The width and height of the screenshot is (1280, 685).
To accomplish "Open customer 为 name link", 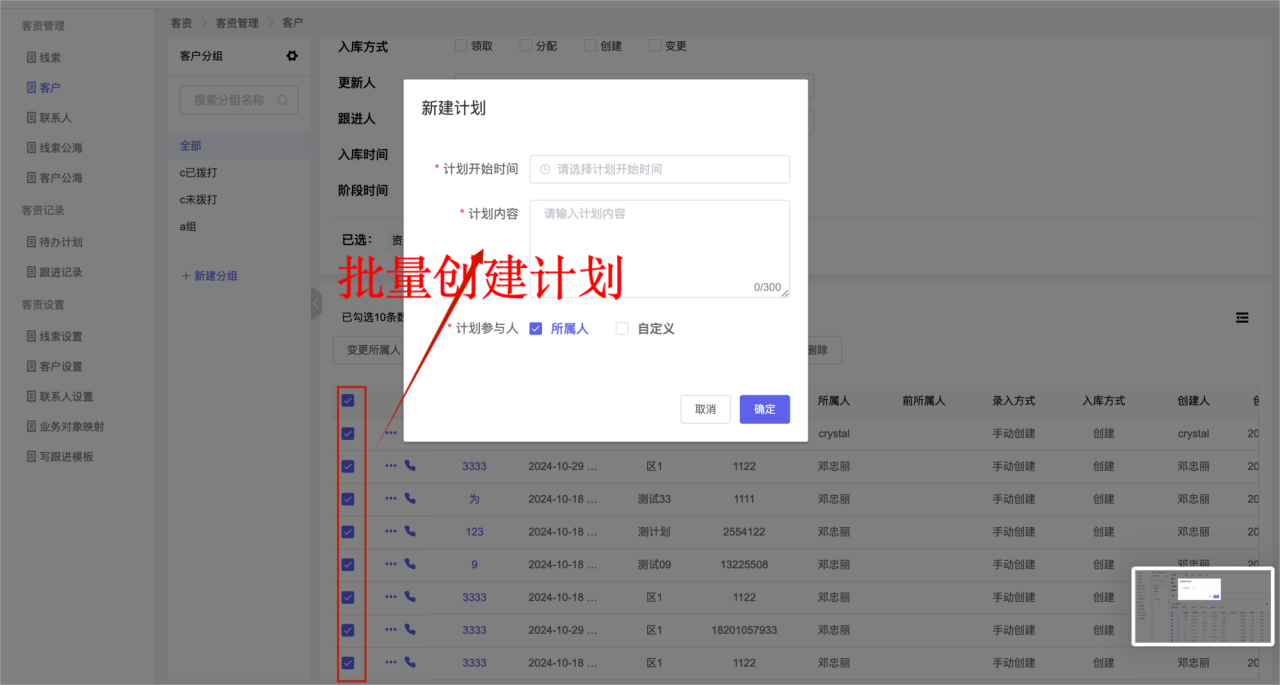I will point(474,499).
